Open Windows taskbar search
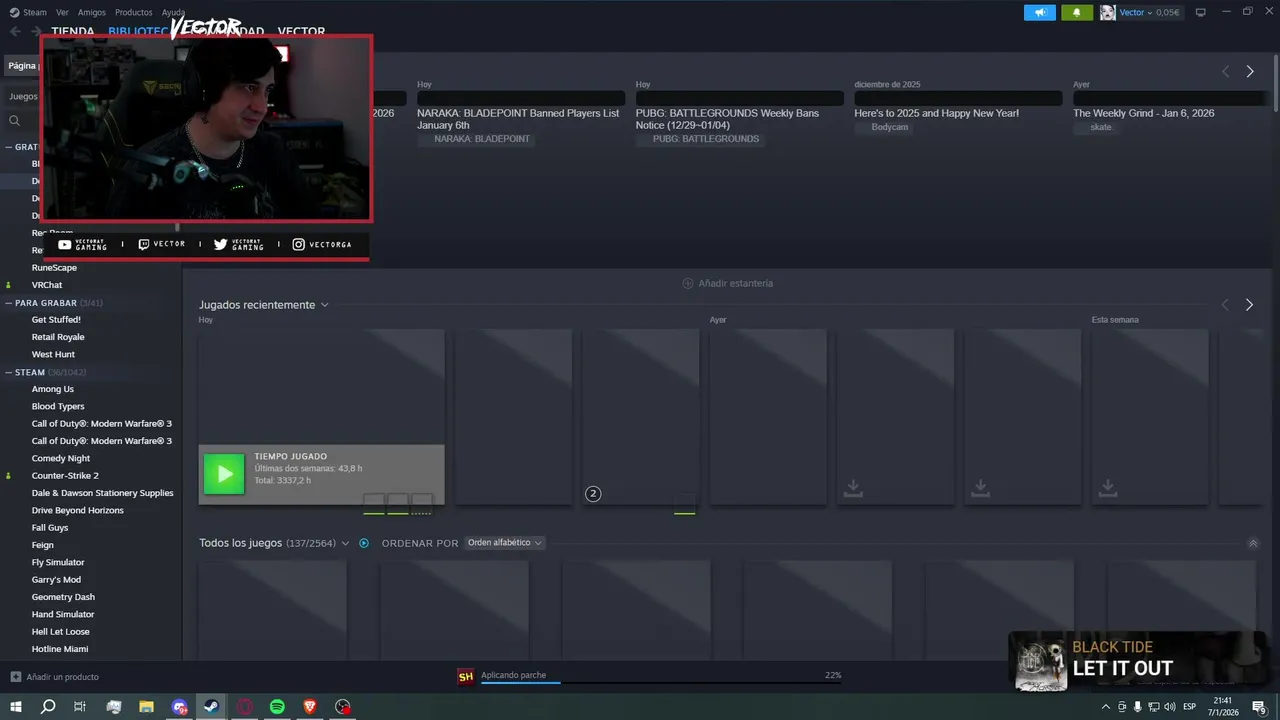Image resolution: width=1280 pixels, height=720 pixels. [x=48, y=707]
